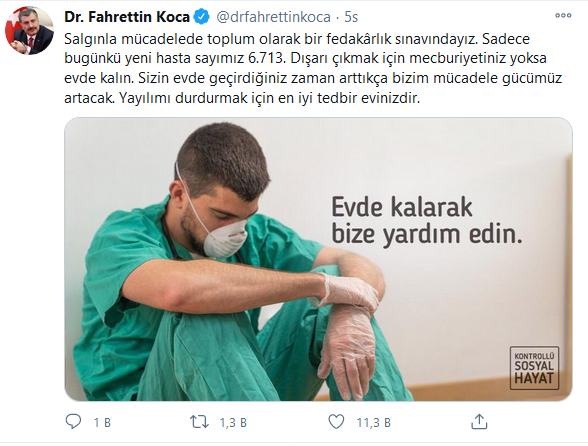This screenshot has width=588, height=446.
Task: Retweet this post using the retweet icon
Action: point(199,422)
